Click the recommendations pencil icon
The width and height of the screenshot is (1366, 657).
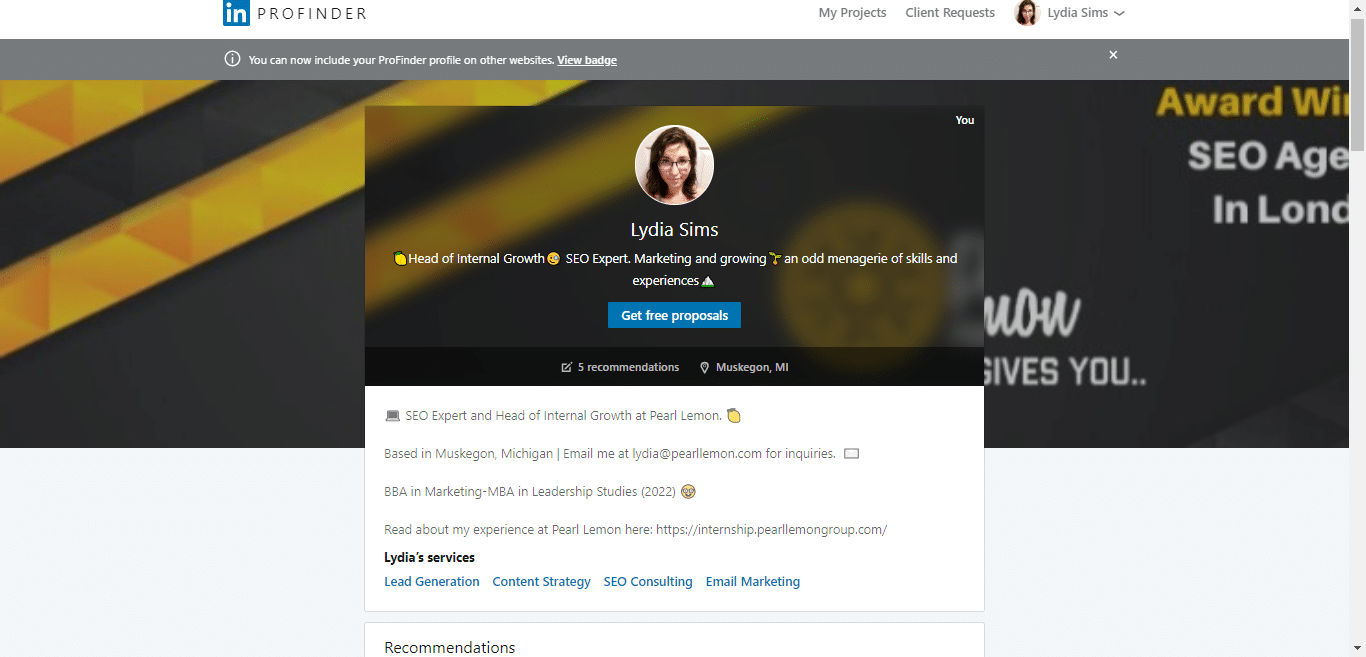click(567, 367)
